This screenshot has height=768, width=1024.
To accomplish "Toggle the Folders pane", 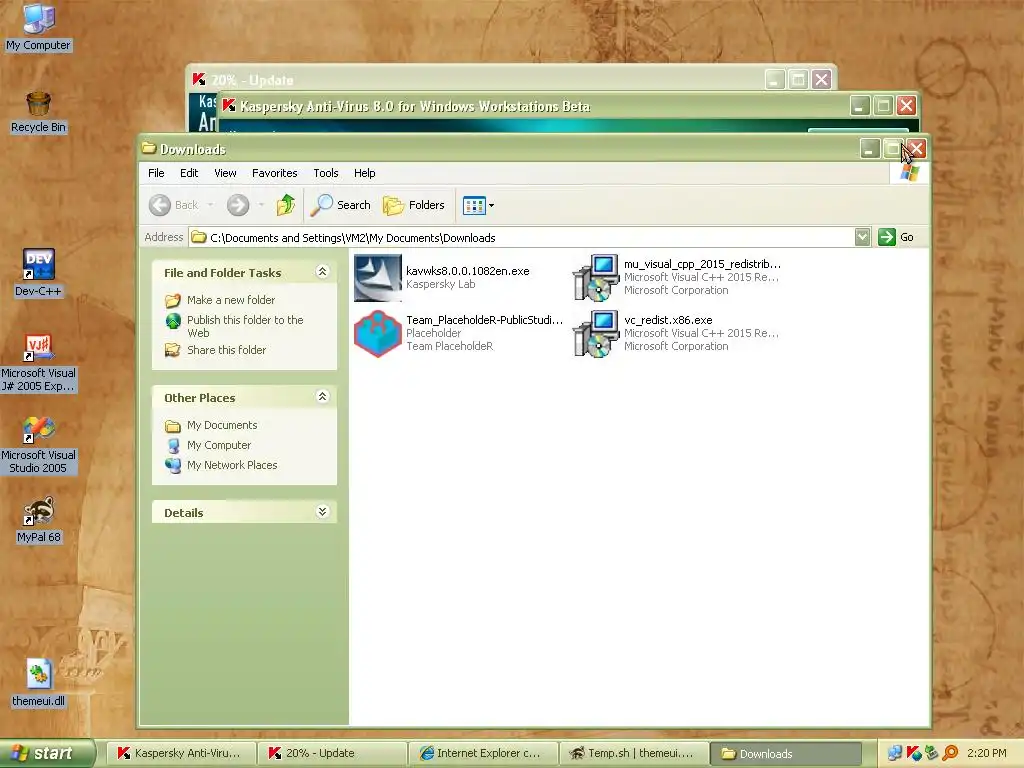I will pyautogui.click(x=414, y=205).
